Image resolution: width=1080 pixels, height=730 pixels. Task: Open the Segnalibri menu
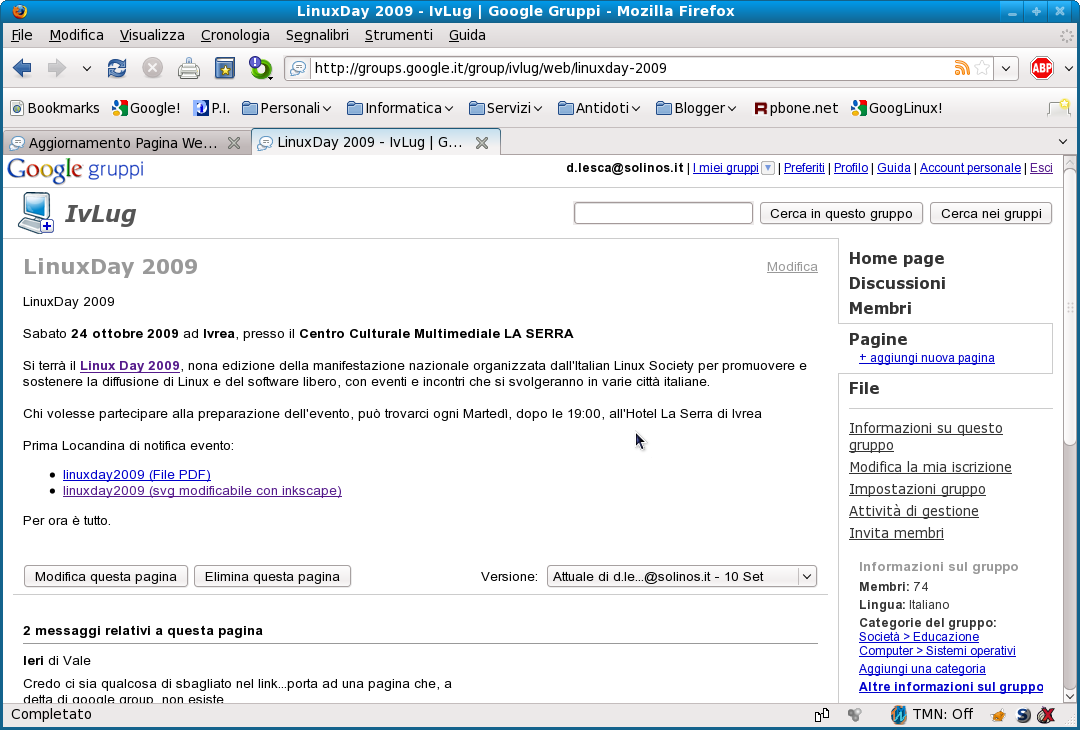[317, 35]
